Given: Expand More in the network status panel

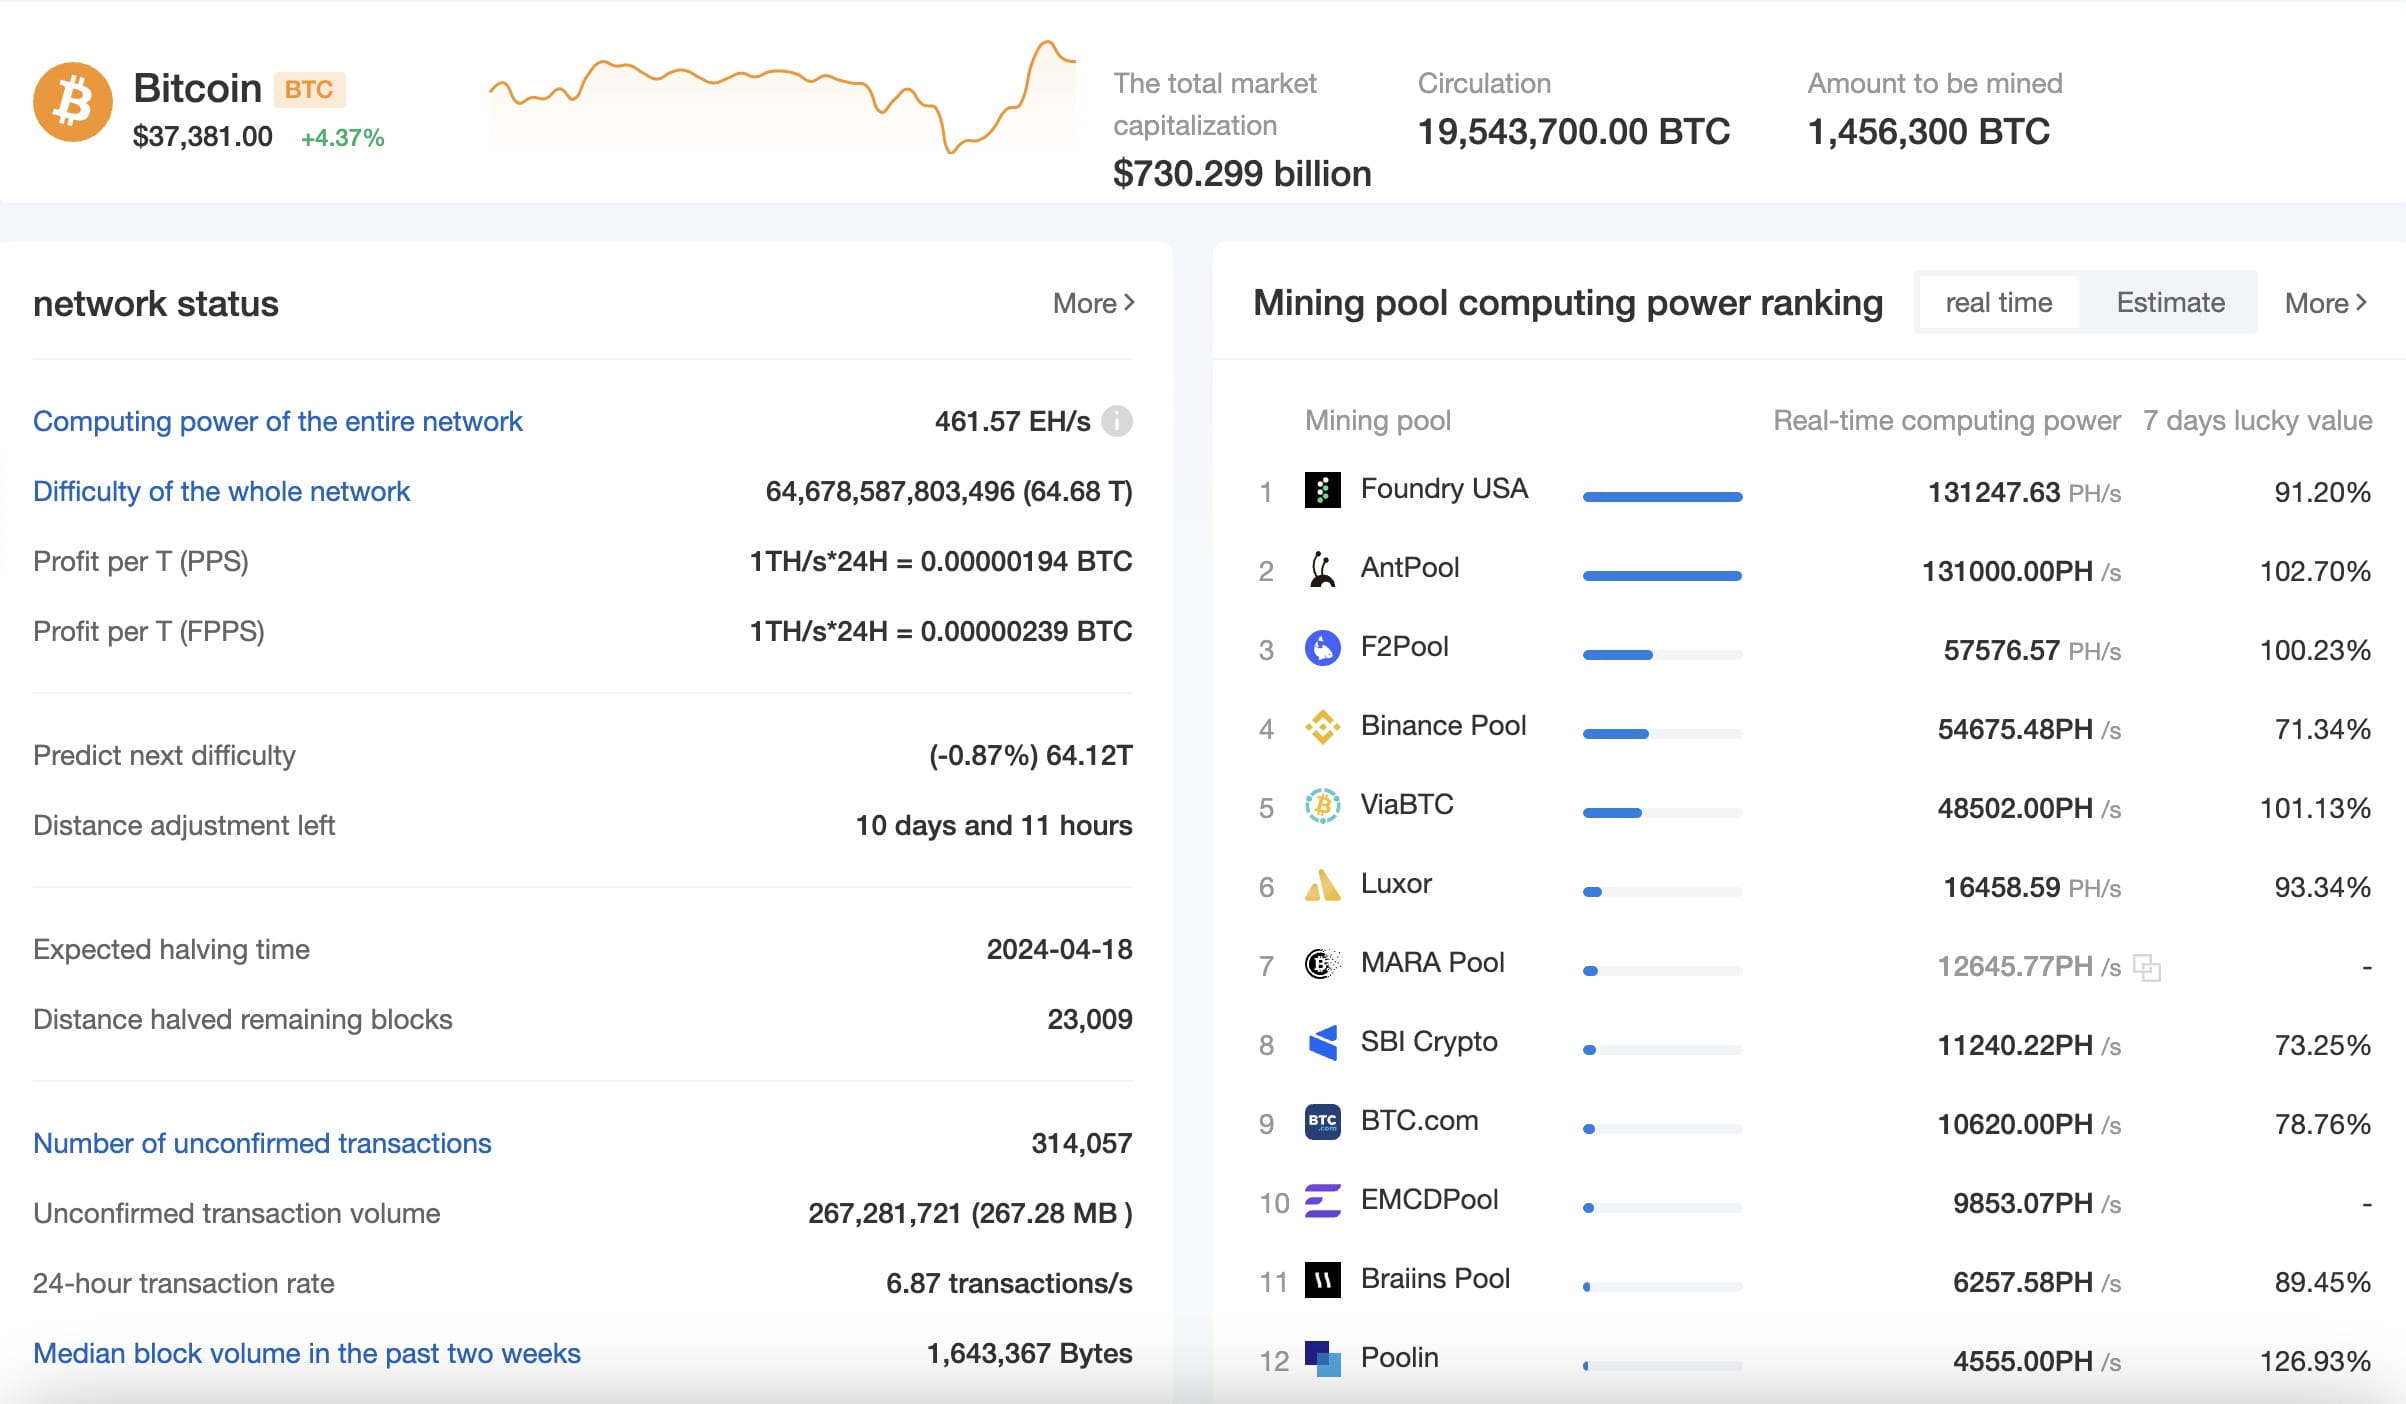Looking at the screenshot, I should tap(1093, 303).
